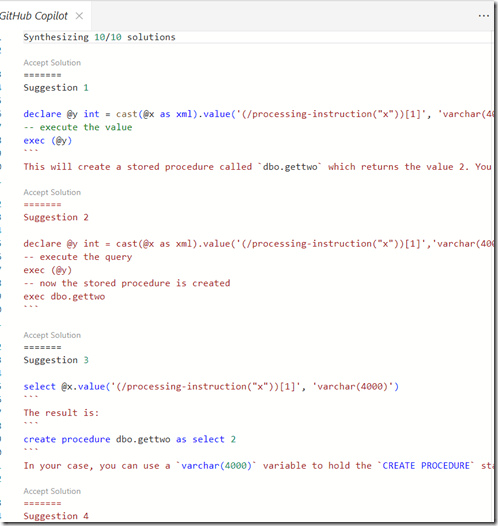Click 'exec (@y)' line in Suggestion 1
The image size is (498, 526).
pos(48,141)
